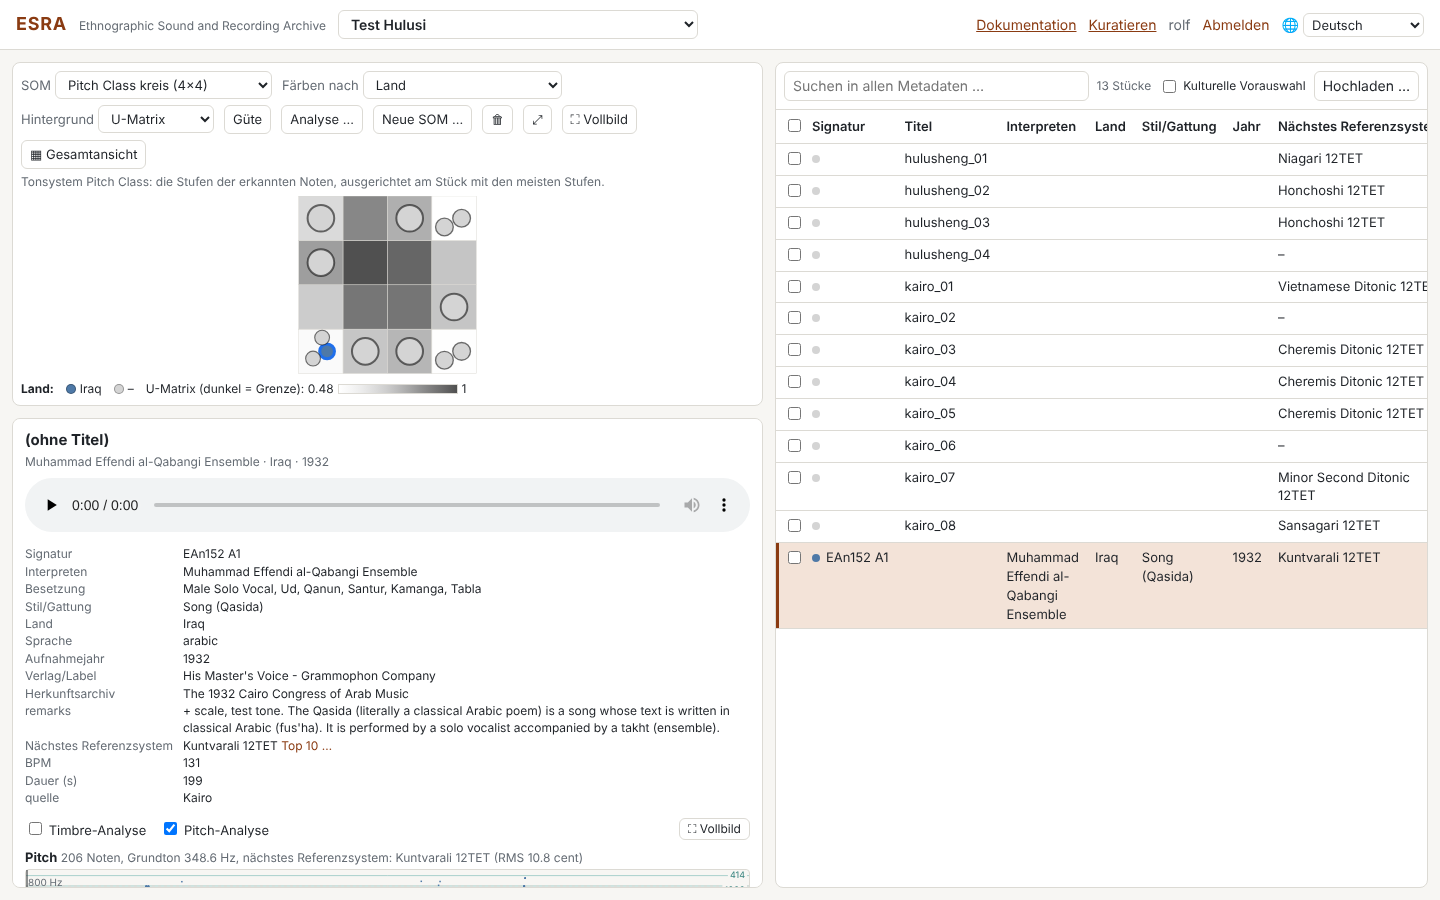Enable the Timbre-Analyse checkbox

click(x=35, y=829)
